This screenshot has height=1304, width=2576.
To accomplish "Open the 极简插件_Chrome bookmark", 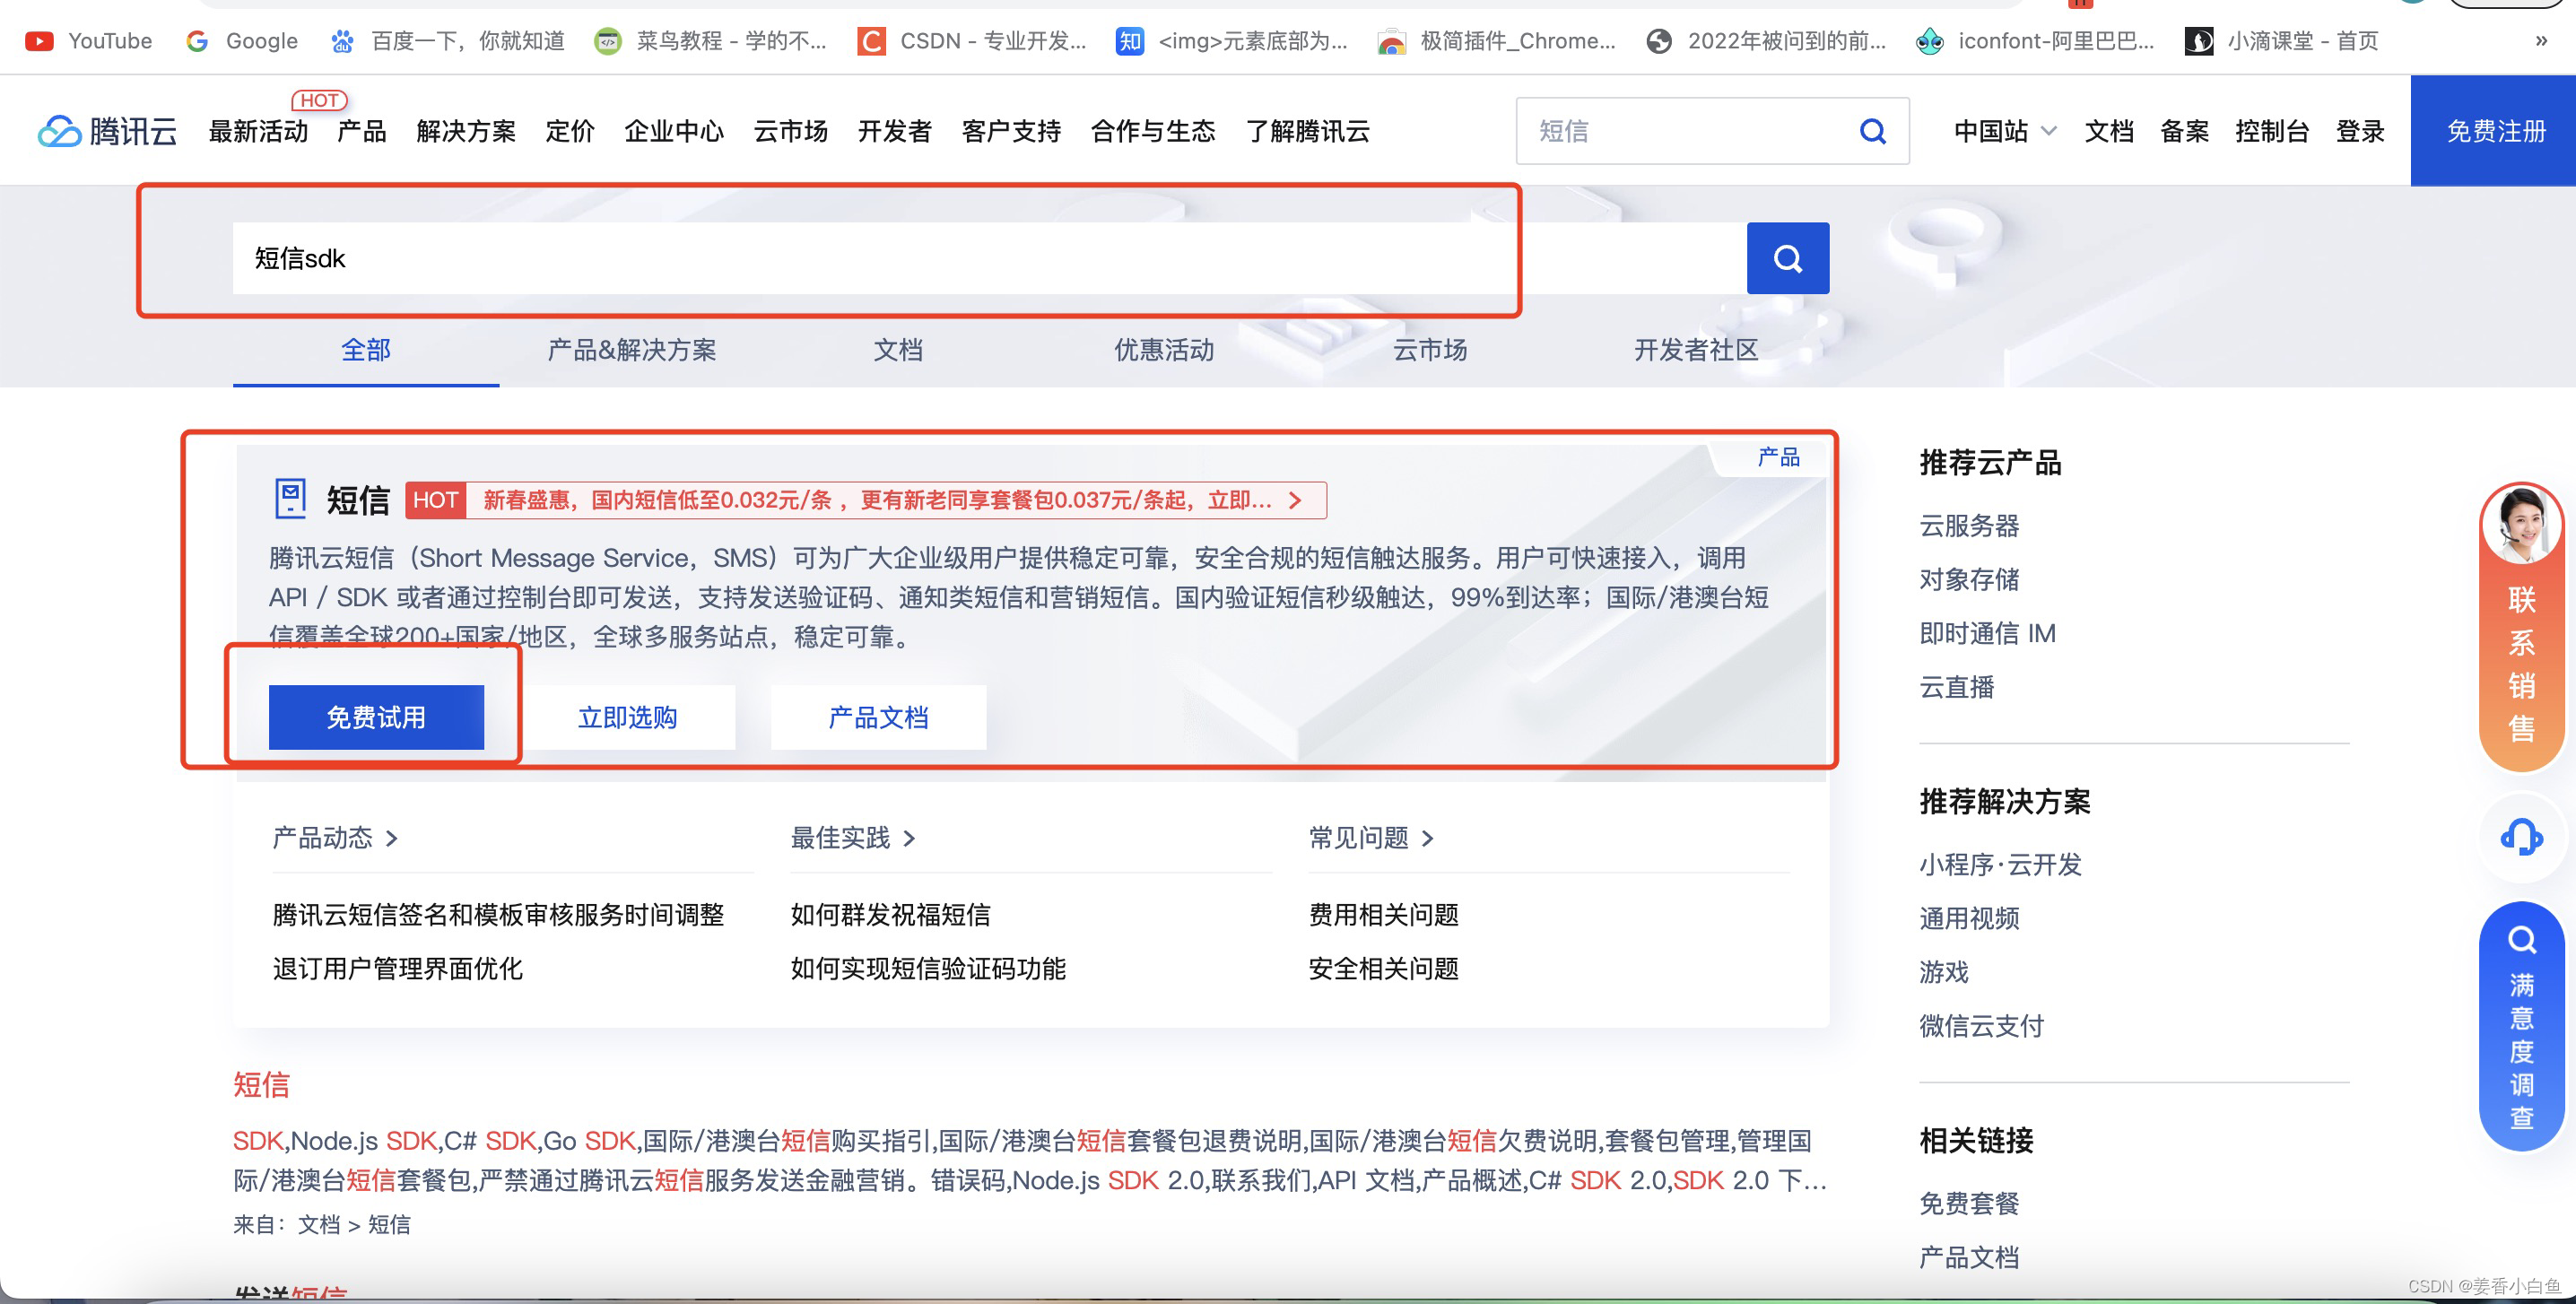I will pos(1496,41).
